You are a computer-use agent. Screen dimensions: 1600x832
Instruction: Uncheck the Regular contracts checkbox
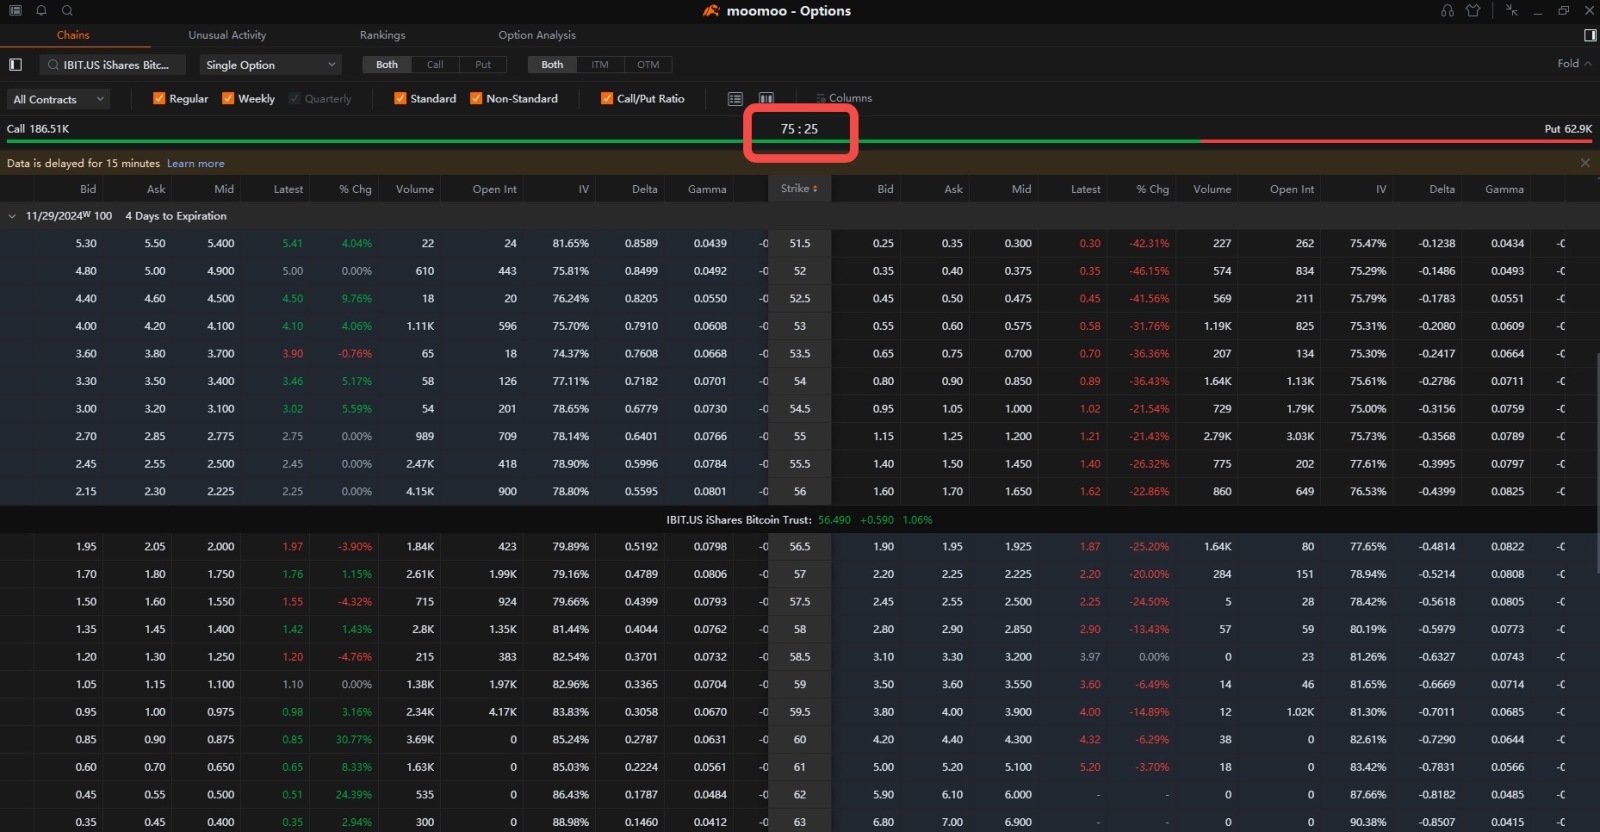click(159, 98)
